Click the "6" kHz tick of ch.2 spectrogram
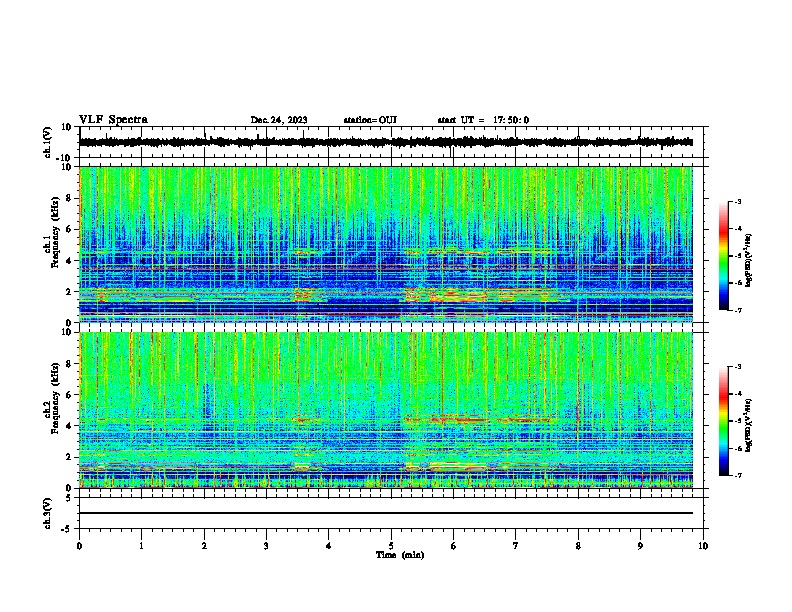 click(x=69, y=394)
